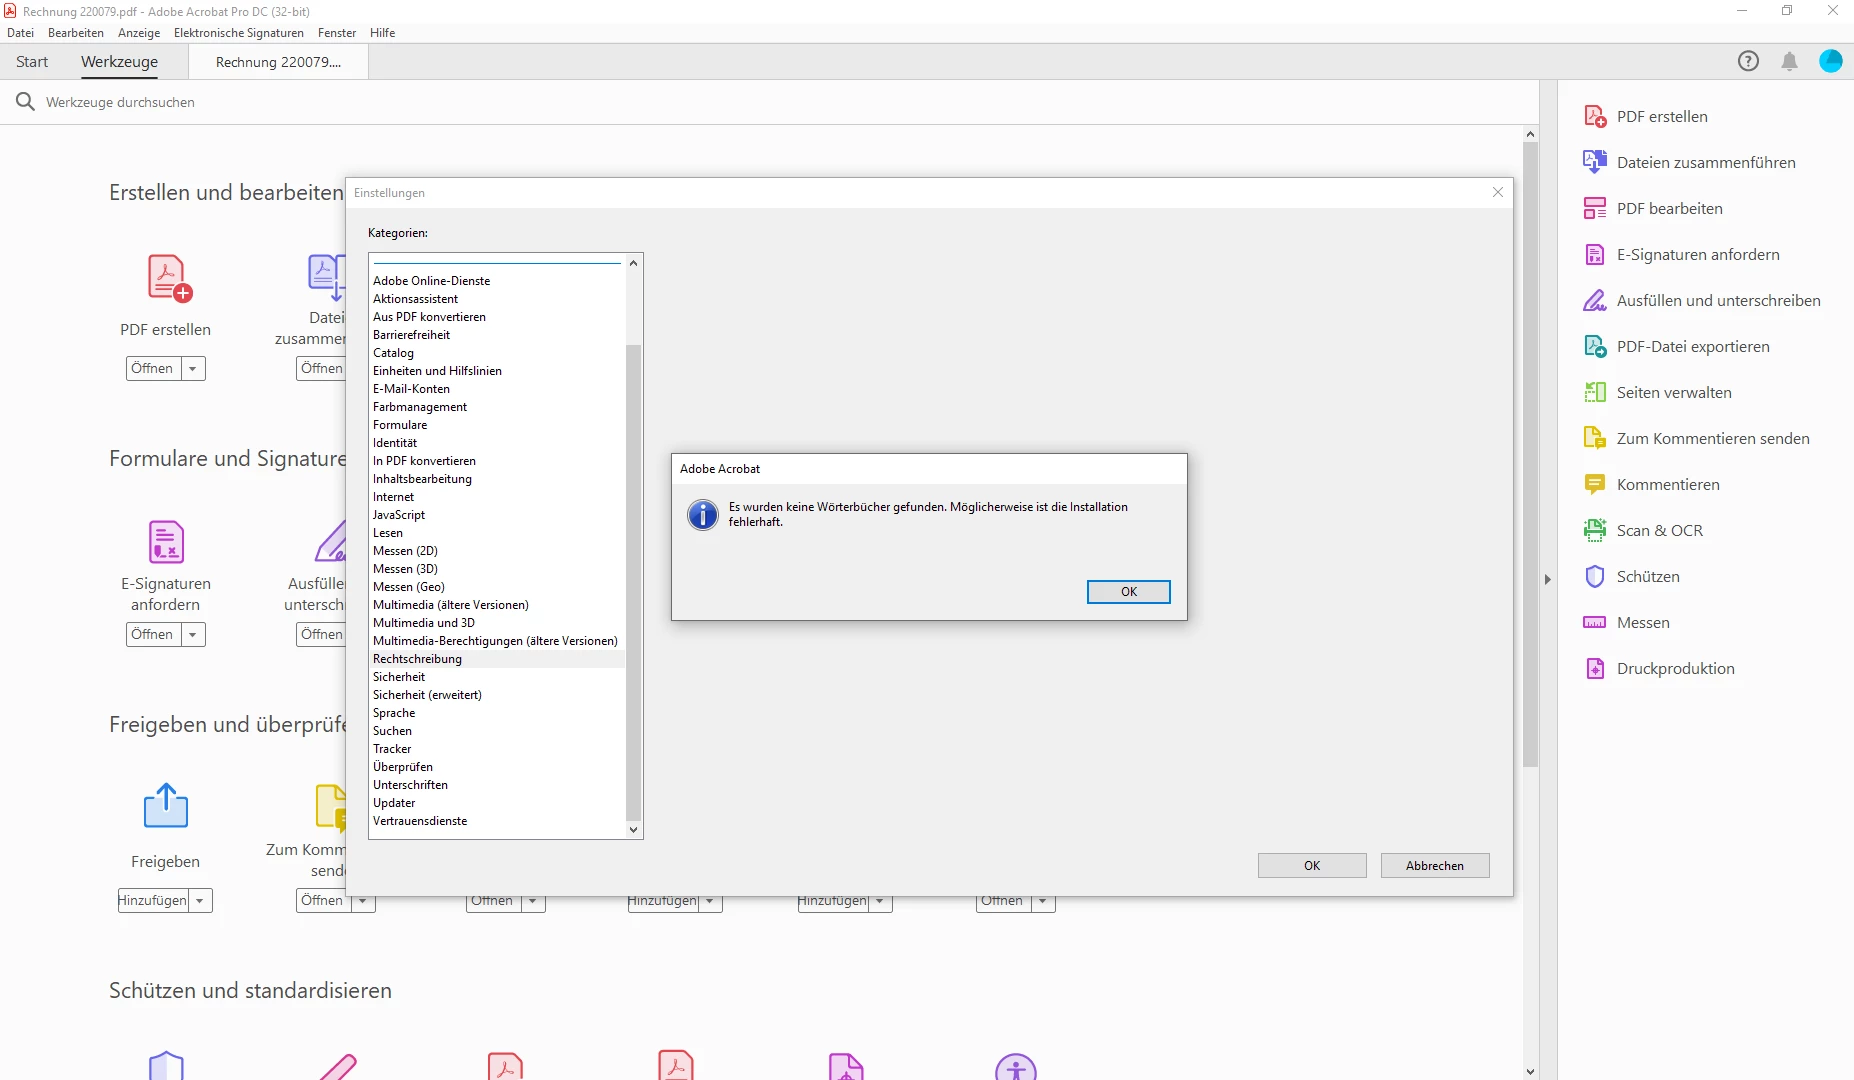Select Farbmanagement category
1854x1080 pixels.
tap(497, 407)
